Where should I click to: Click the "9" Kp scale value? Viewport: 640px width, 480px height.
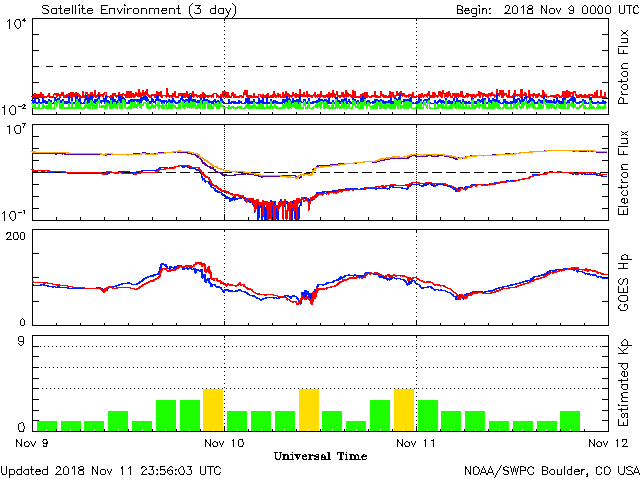21,341
